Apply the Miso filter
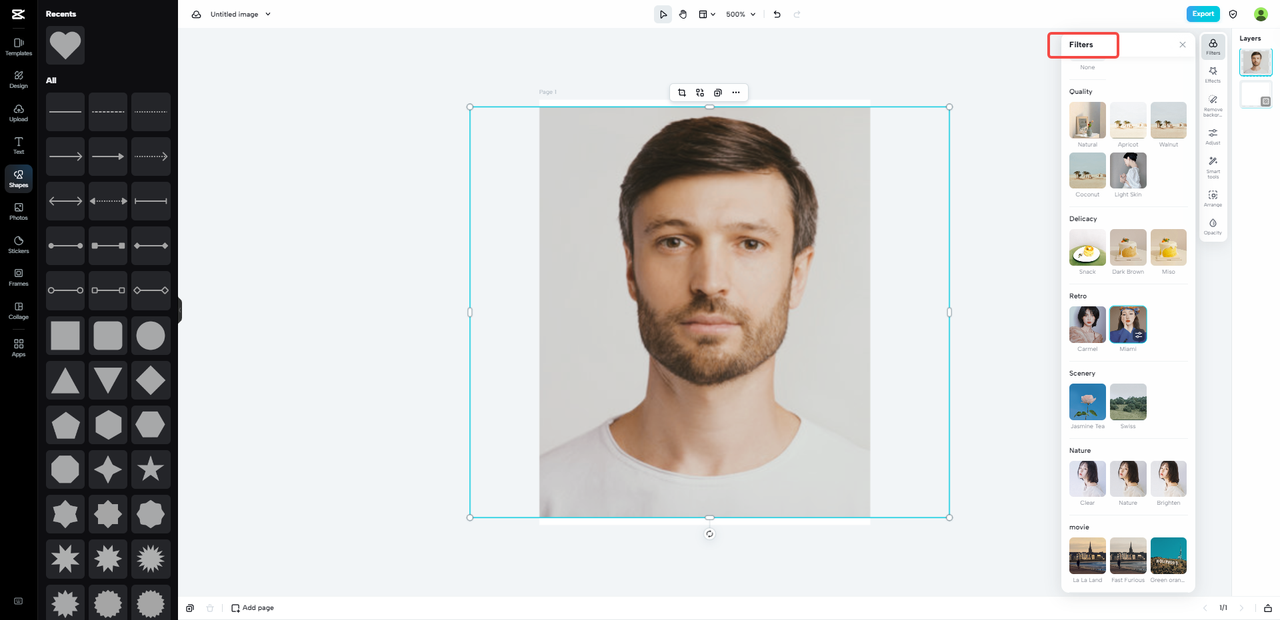Image resolution: width=1280 pixels, height=620 pixels. [x=1168, y=247]
